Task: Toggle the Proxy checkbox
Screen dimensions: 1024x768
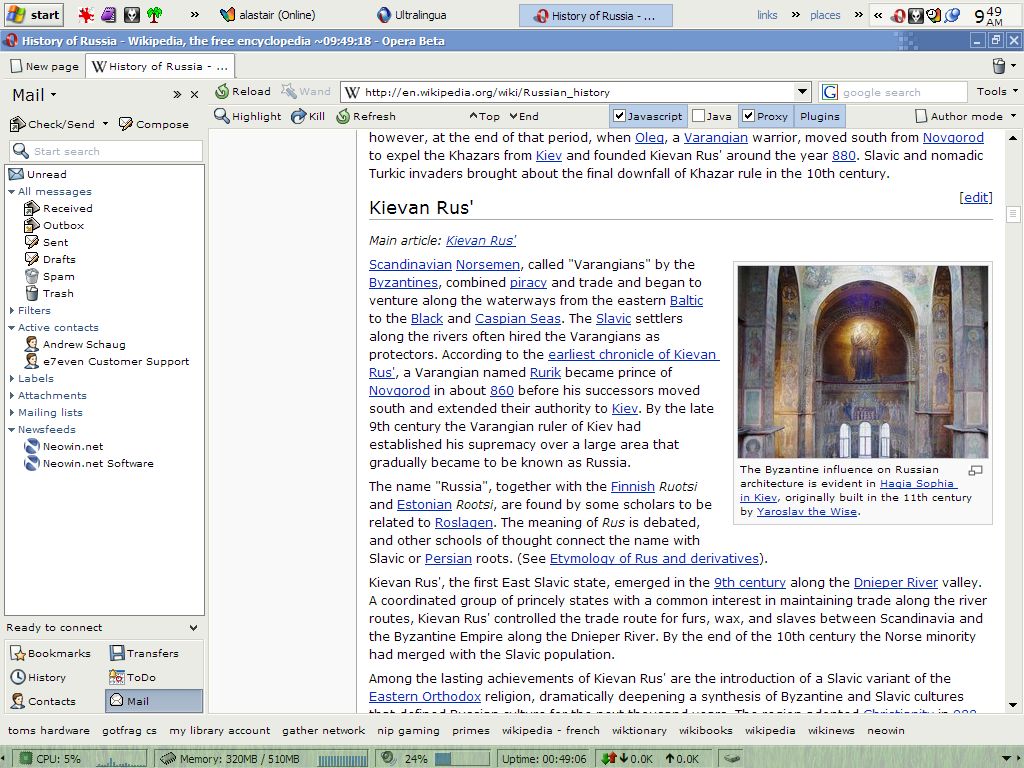Action: click(748, 117)
